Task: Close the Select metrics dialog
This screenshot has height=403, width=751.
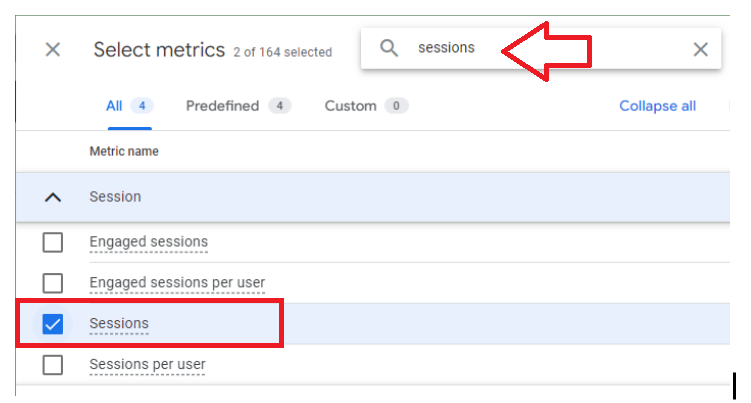Action: [x=53, y=49]
